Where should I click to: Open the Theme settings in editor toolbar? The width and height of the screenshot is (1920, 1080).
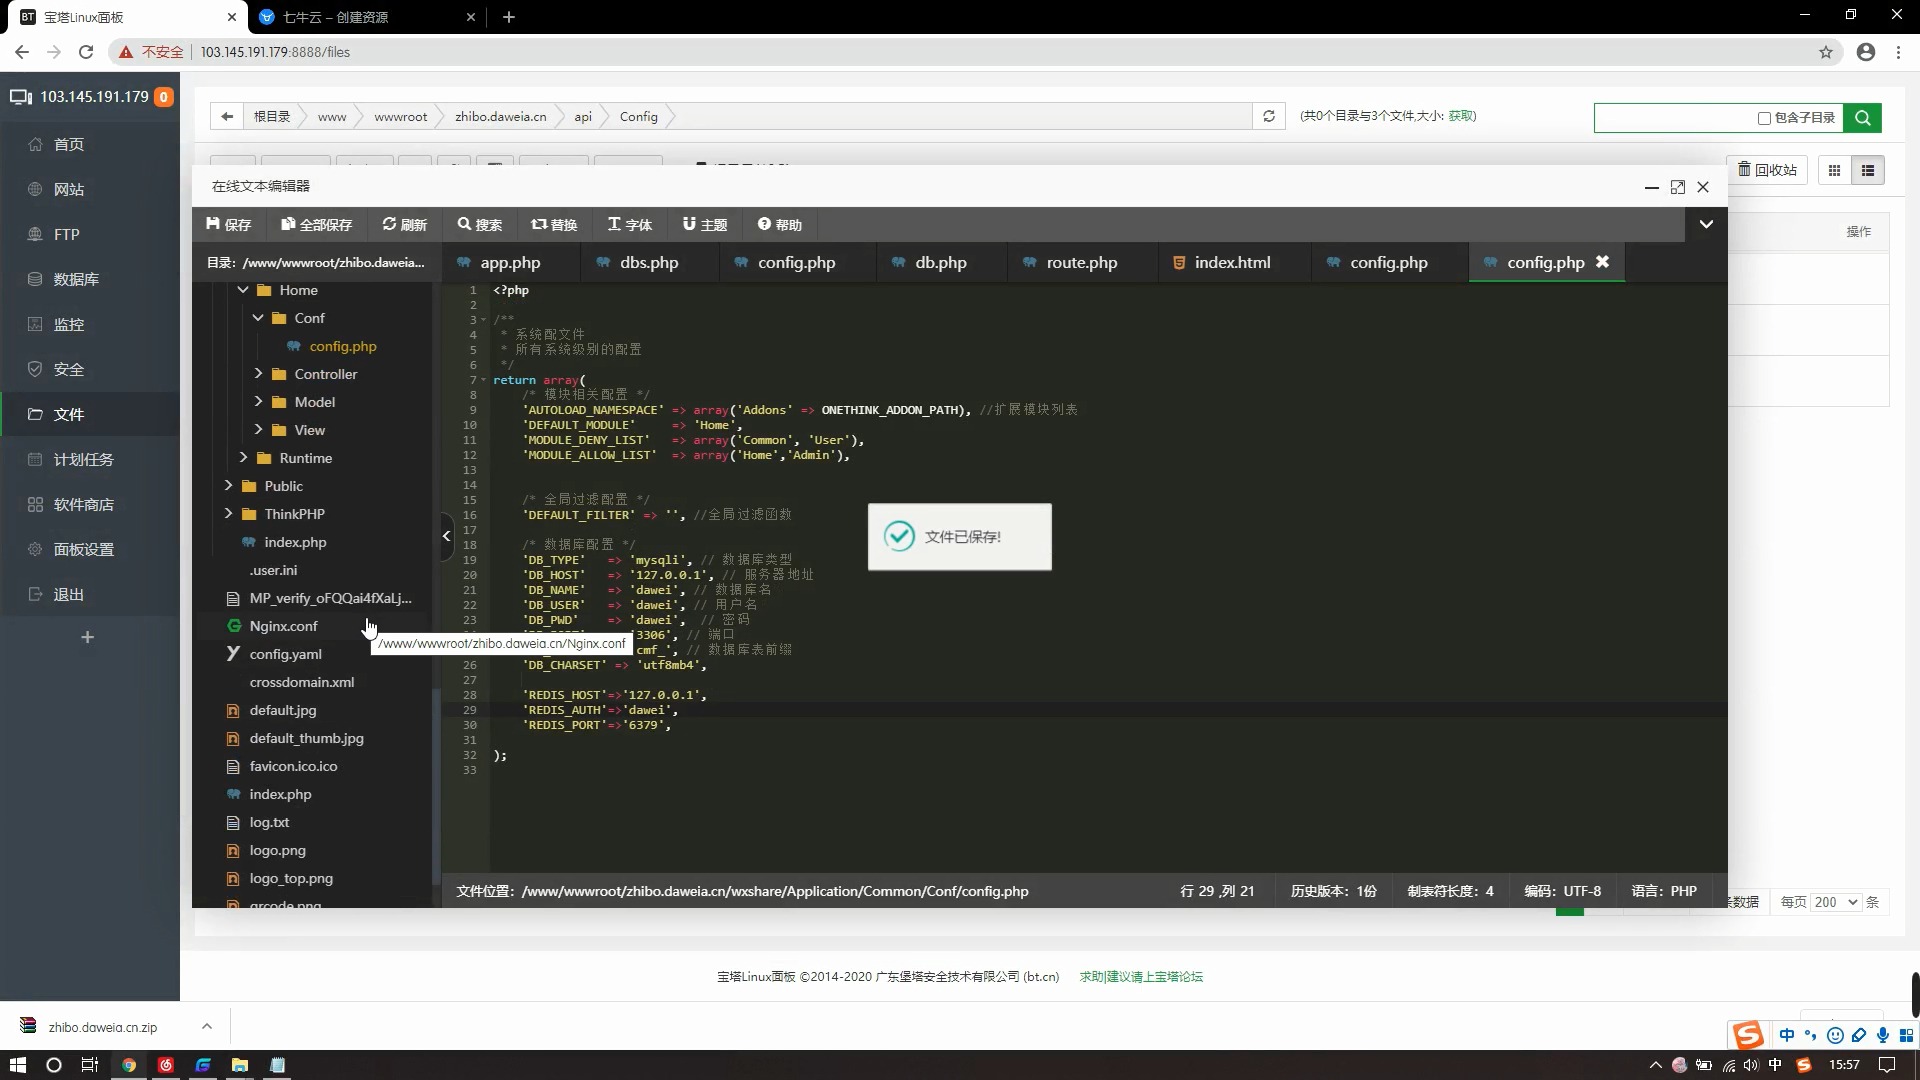704,224
